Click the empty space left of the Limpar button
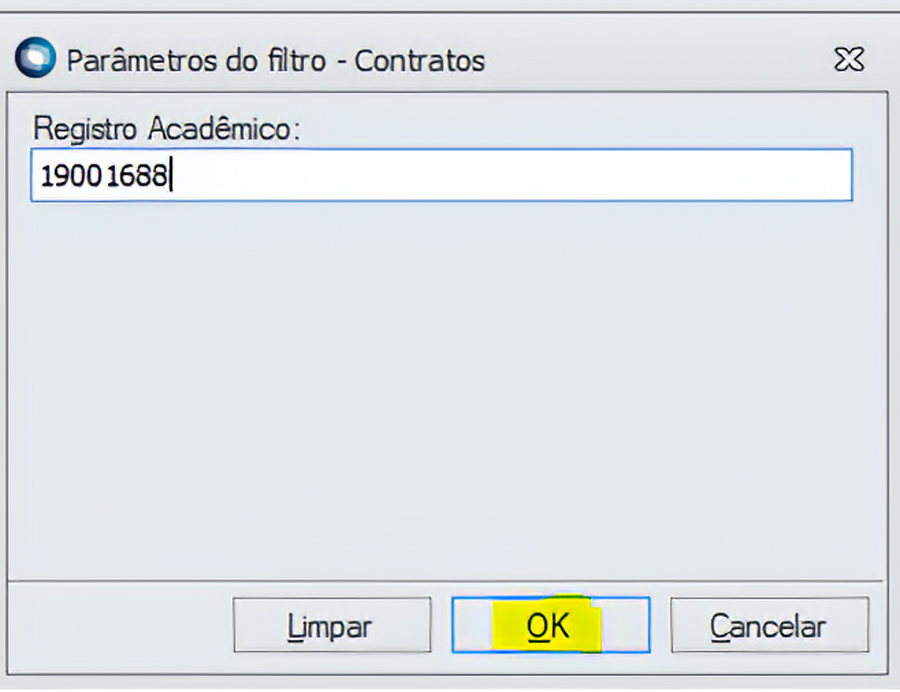Image resolution: width=900 pixels, height=692 pixels. tap(120, 626)
